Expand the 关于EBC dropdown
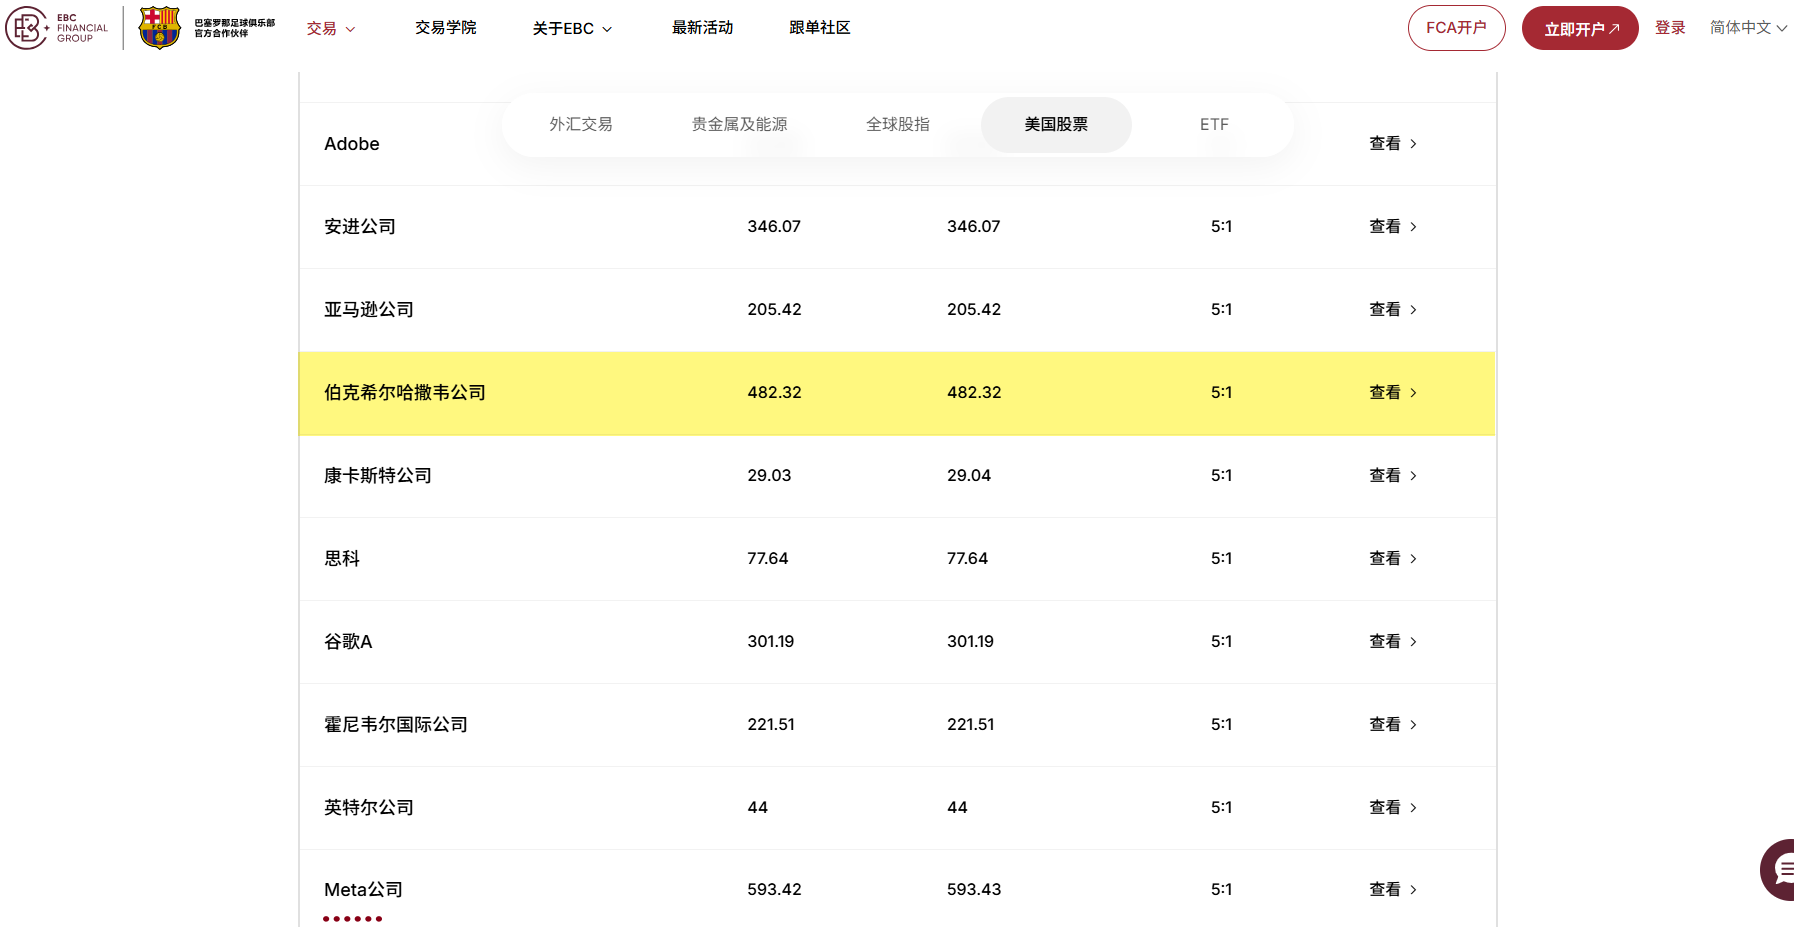The height and width of the screenshot is (927, 1794). (x=572, y=28)
